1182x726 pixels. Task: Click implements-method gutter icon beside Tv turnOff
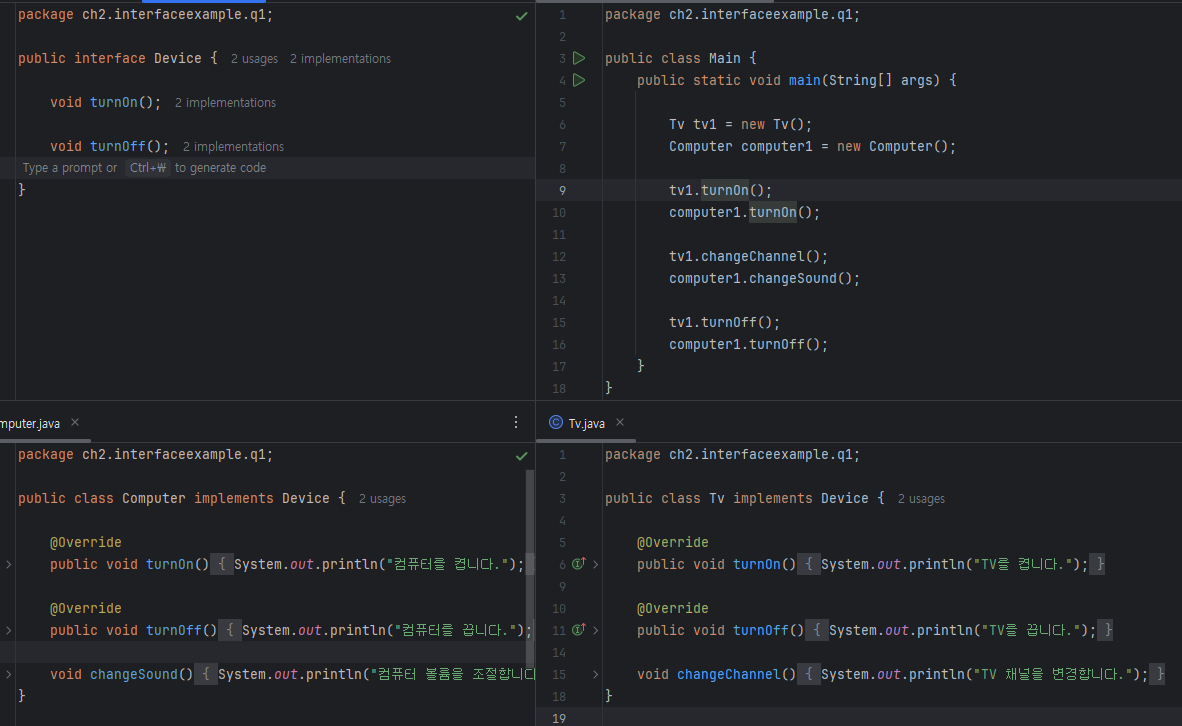(579, 630)
